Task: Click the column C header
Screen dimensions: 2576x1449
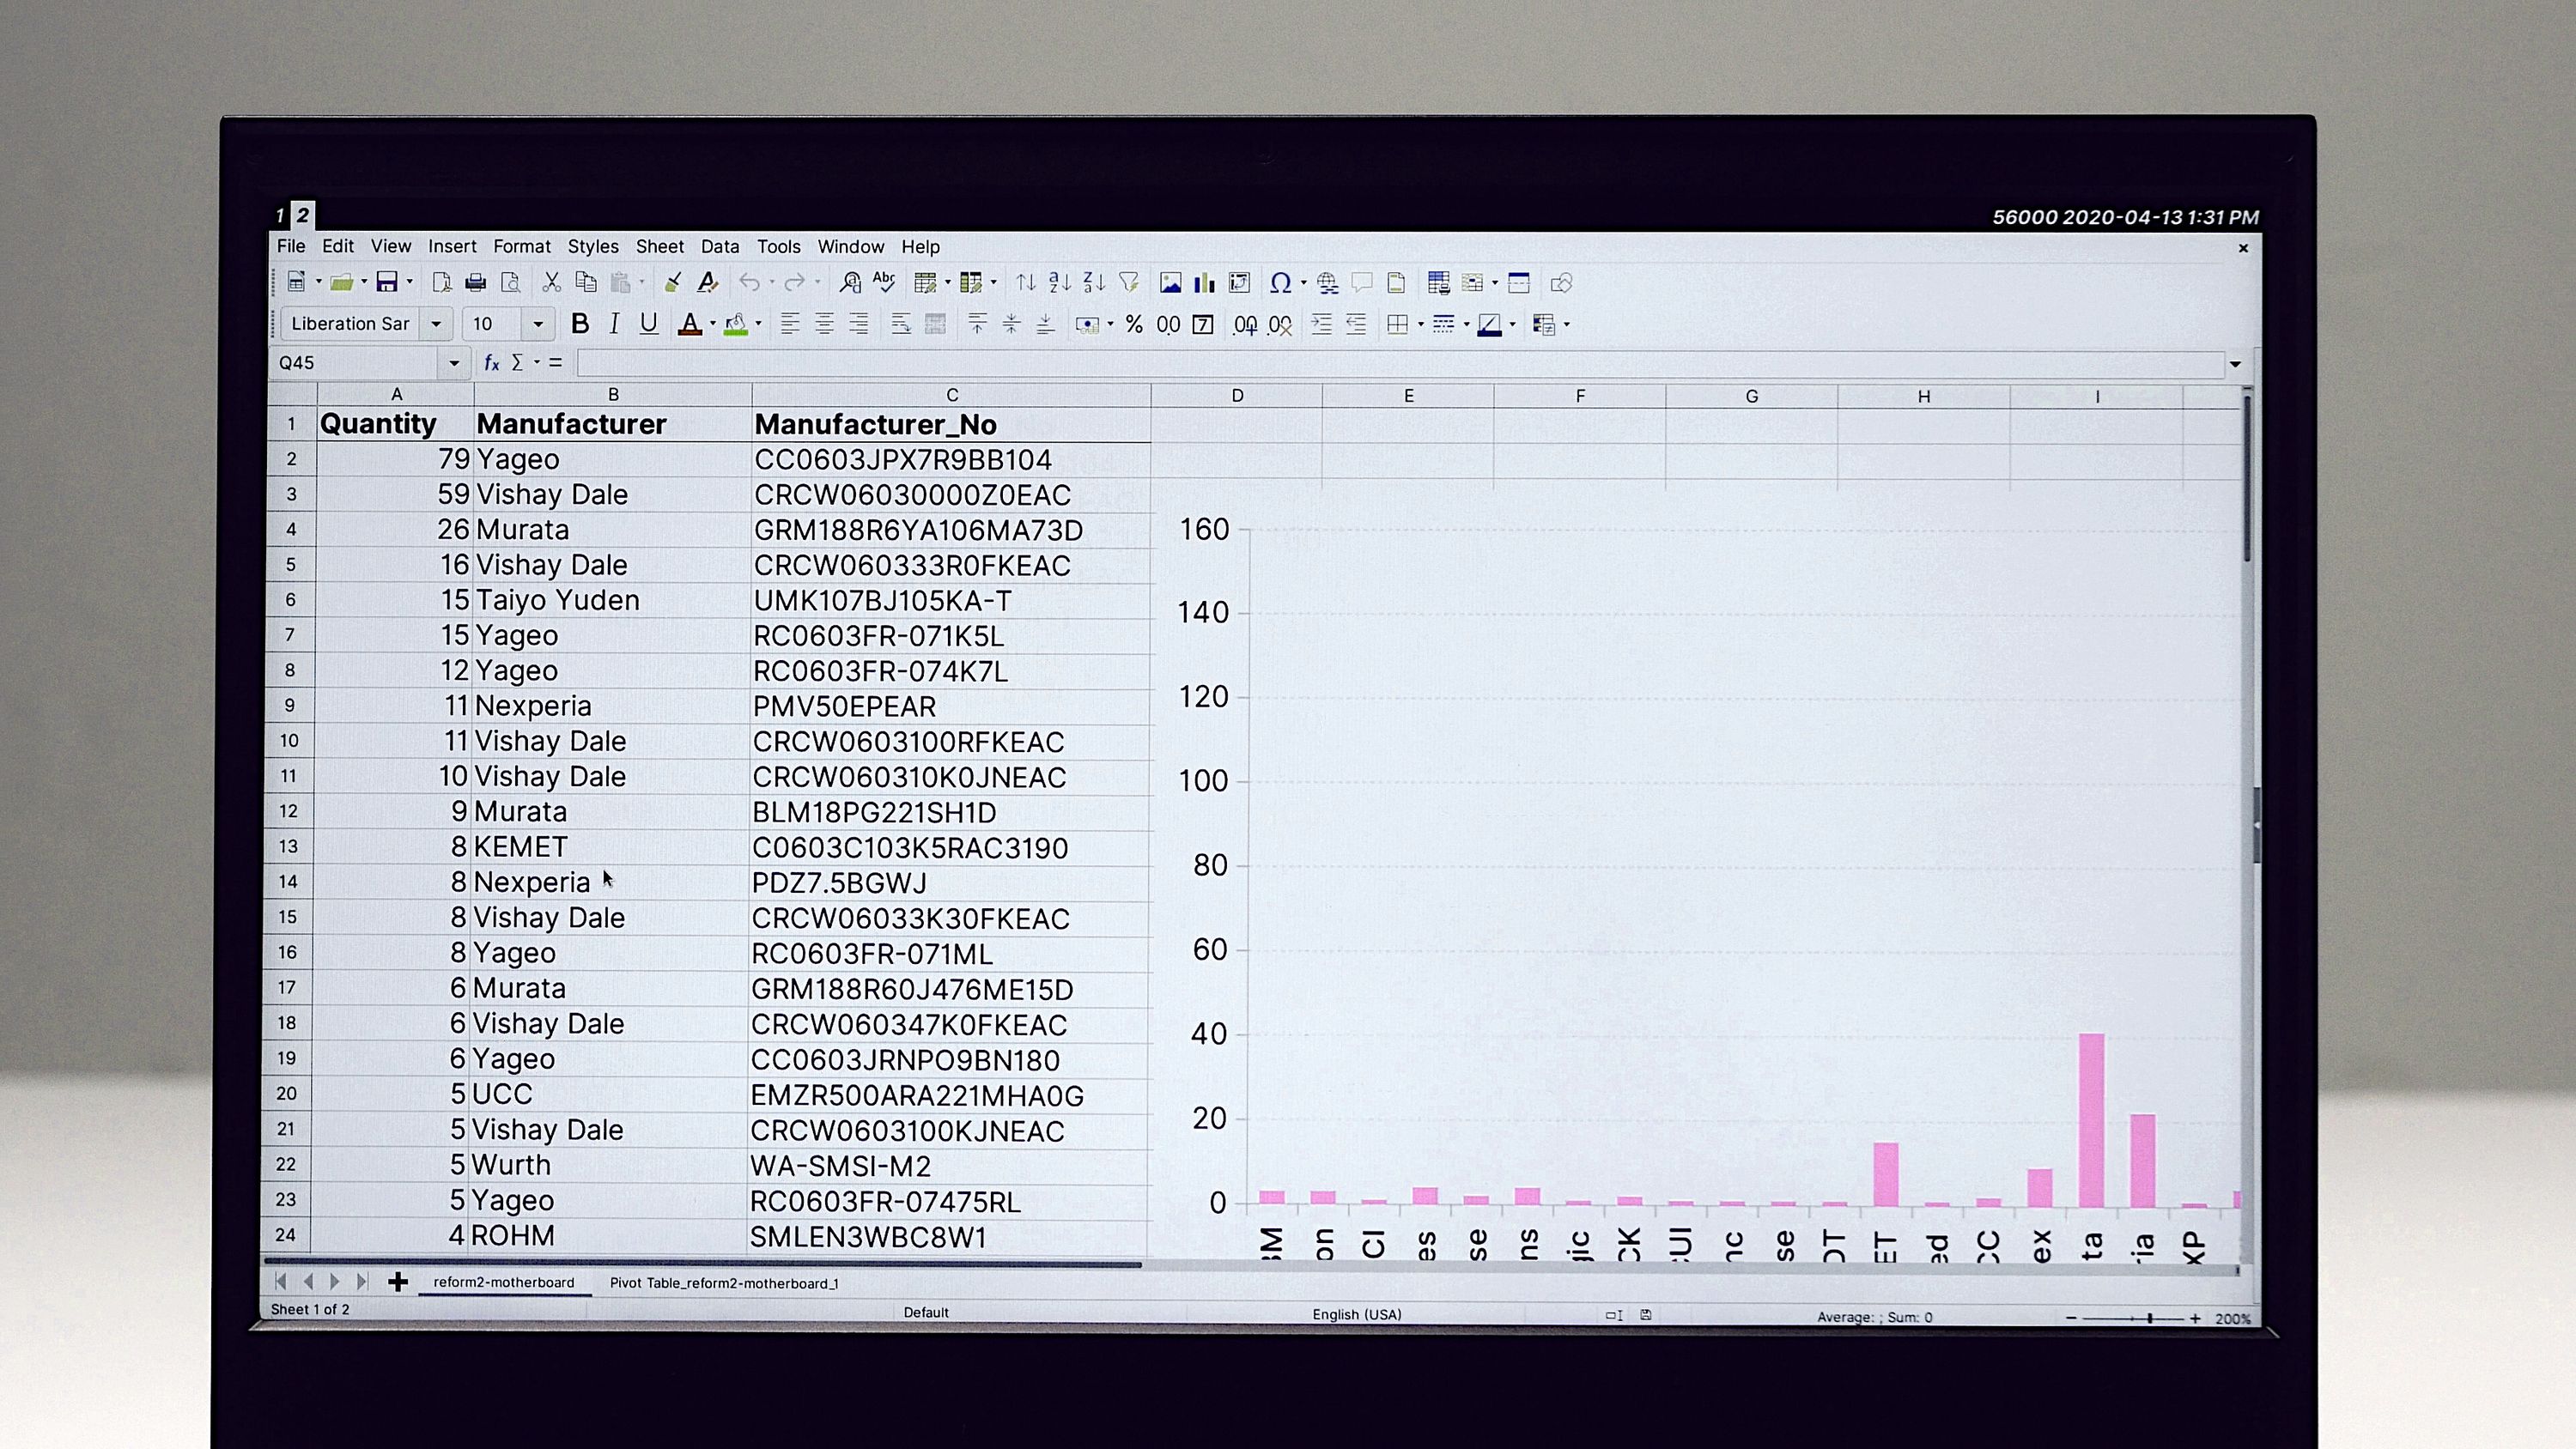Action: coord(951,396)
